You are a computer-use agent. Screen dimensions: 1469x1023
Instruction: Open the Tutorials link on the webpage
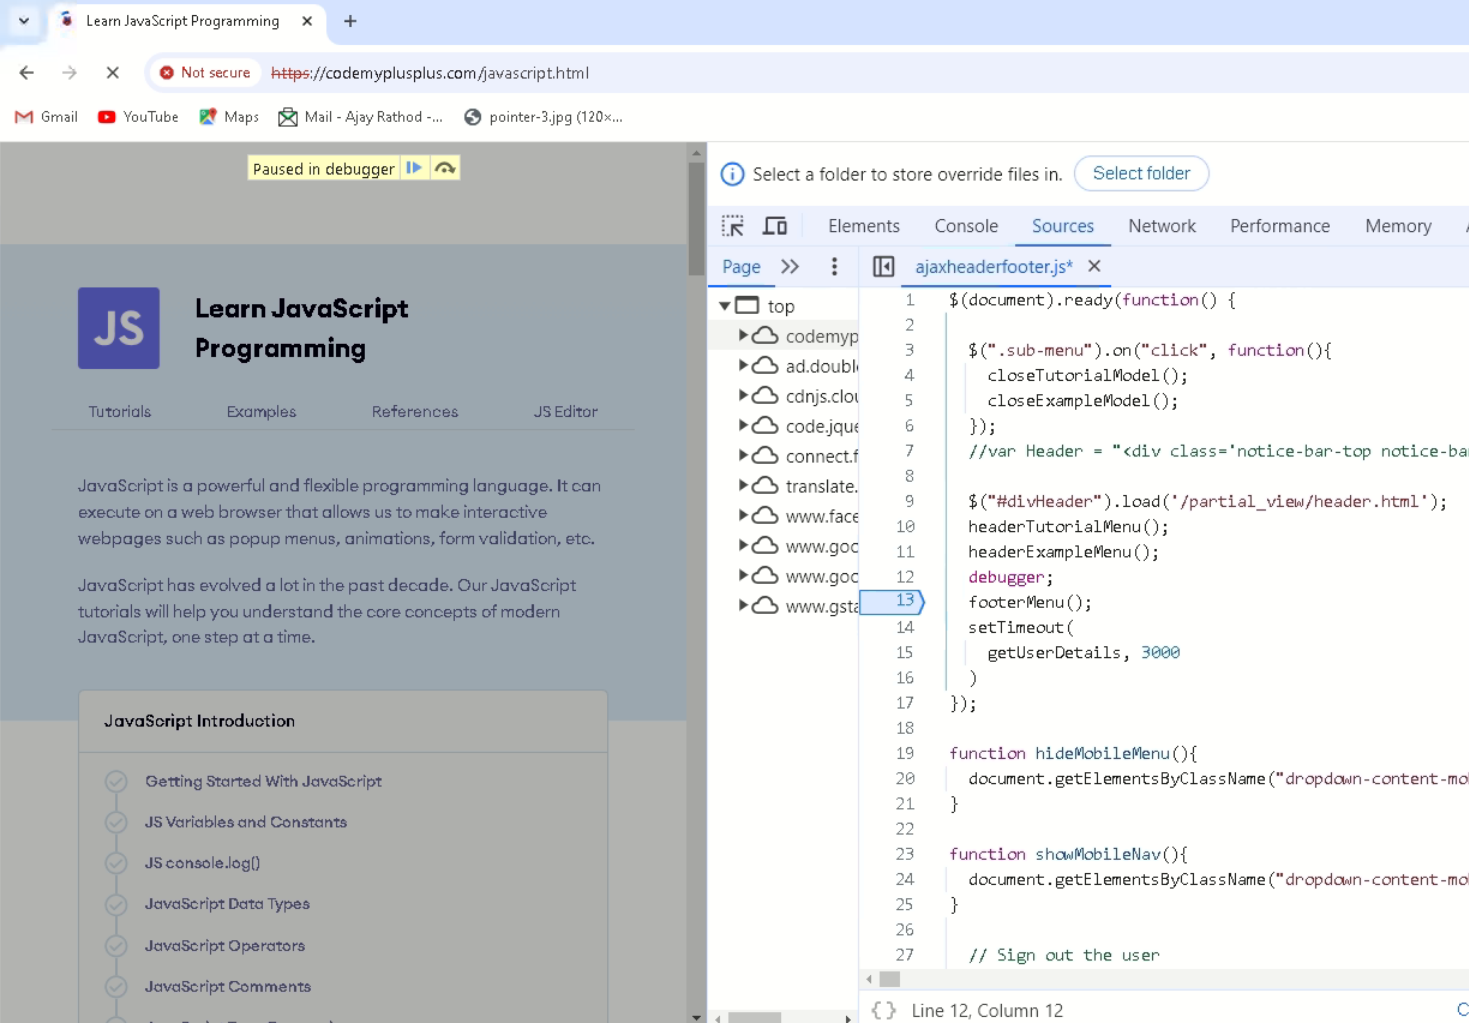click(x=119, y=411)
